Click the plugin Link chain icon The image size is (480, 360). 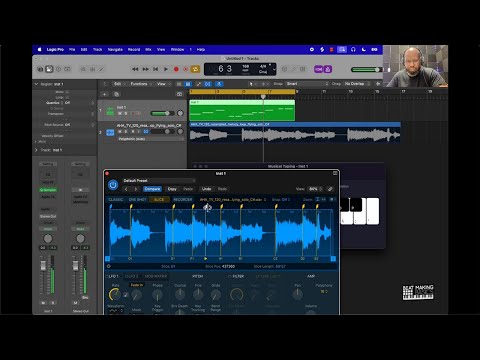click(x=330, y=189)
